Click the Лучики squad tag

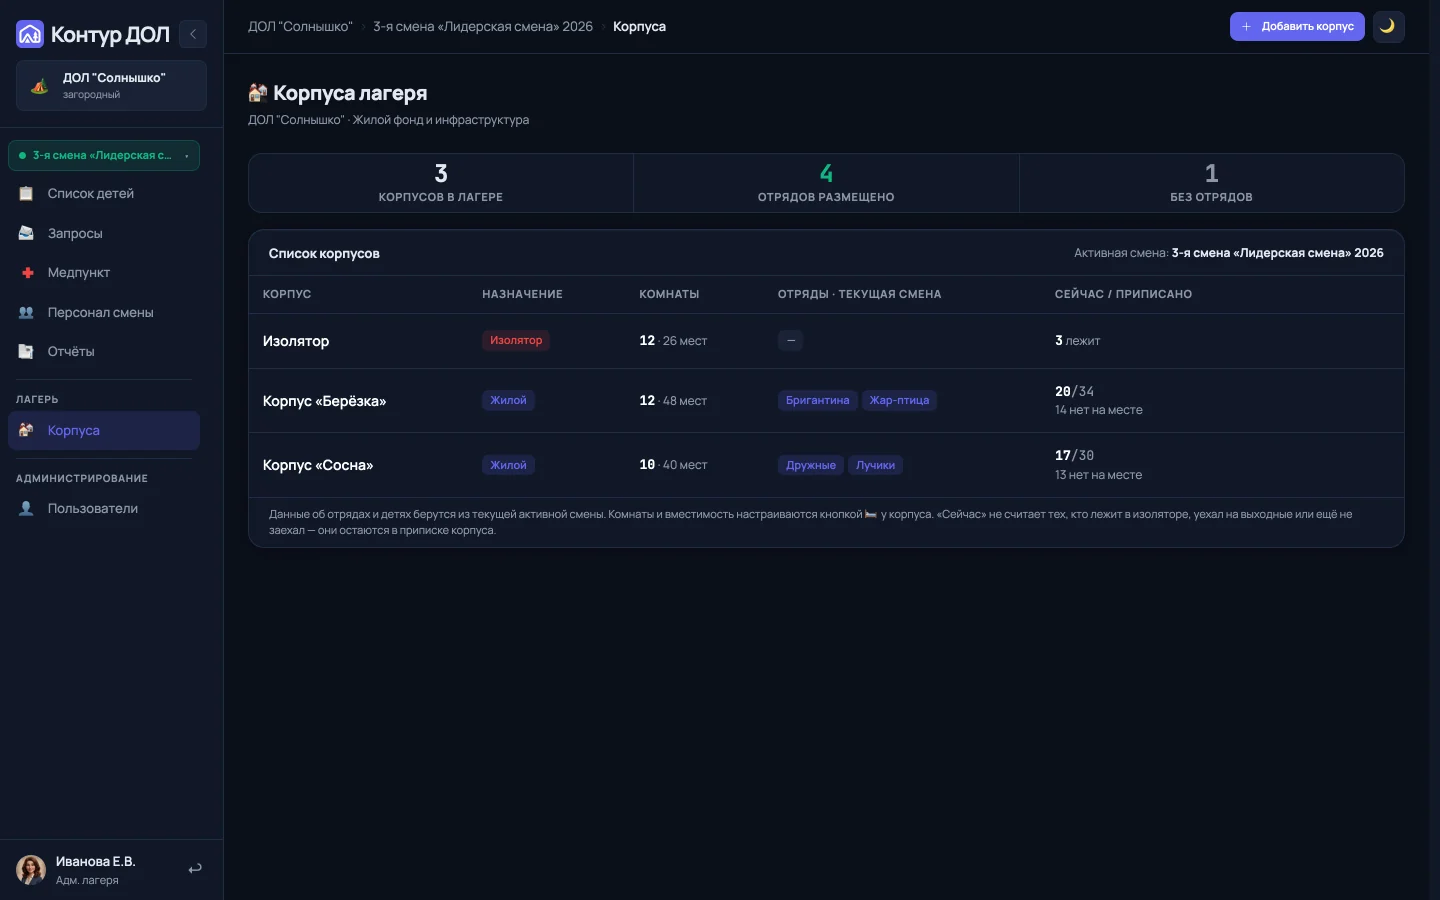coord(875,465)
